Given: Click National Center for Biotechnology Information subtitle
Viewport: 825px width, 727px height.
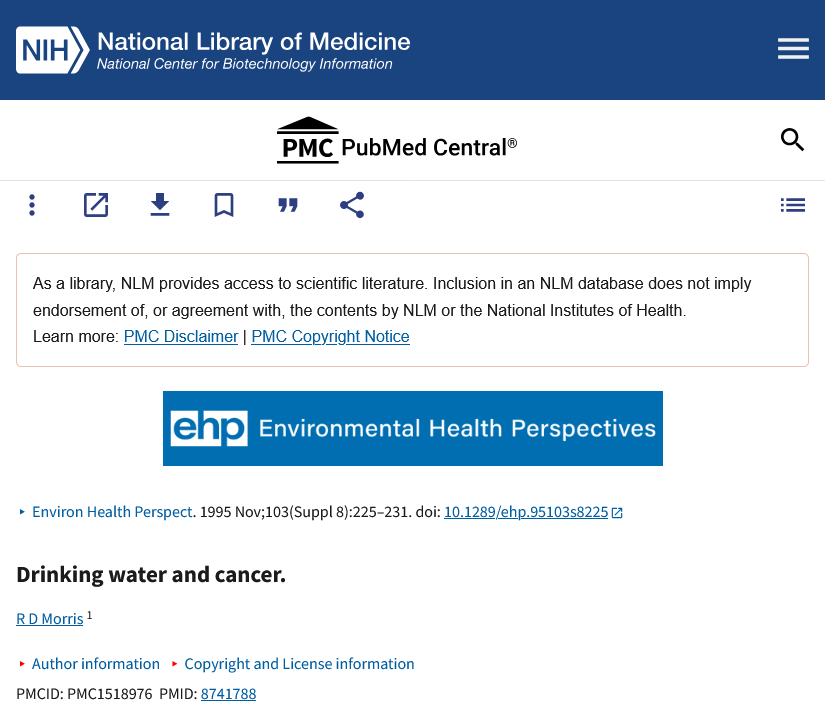Looking at the screenshot, I should click(245, 64).
